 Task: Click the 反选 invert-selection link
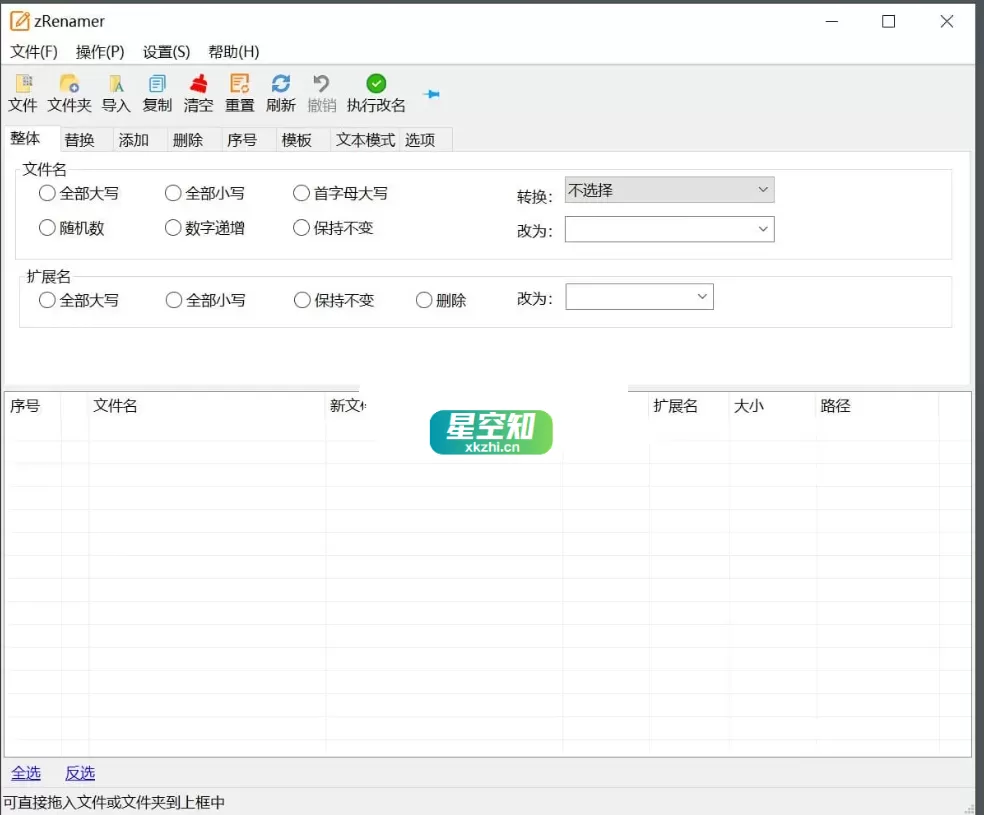tap(80, 772)
